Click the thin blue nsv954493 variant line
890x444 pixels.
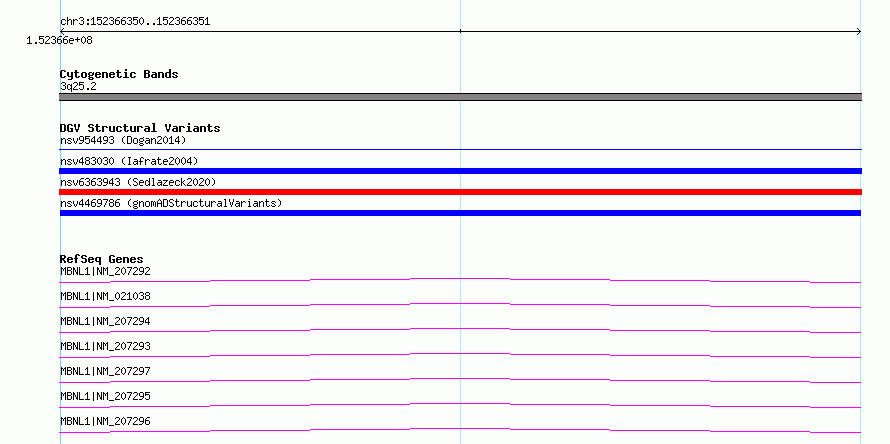click(x=460, y=149)
